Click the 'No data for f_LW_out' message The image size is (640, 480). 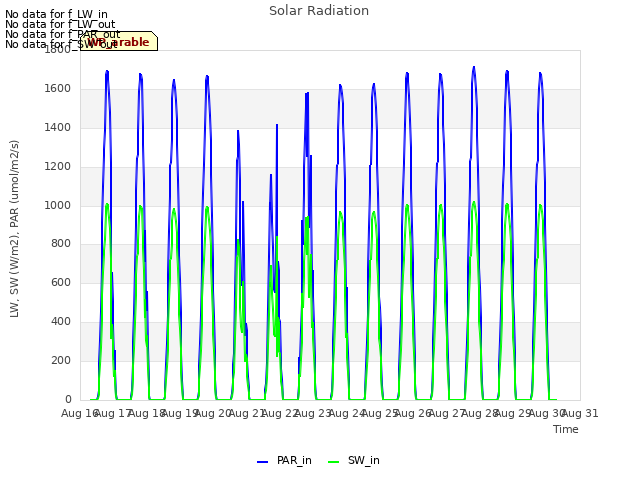tap(60, 24)
